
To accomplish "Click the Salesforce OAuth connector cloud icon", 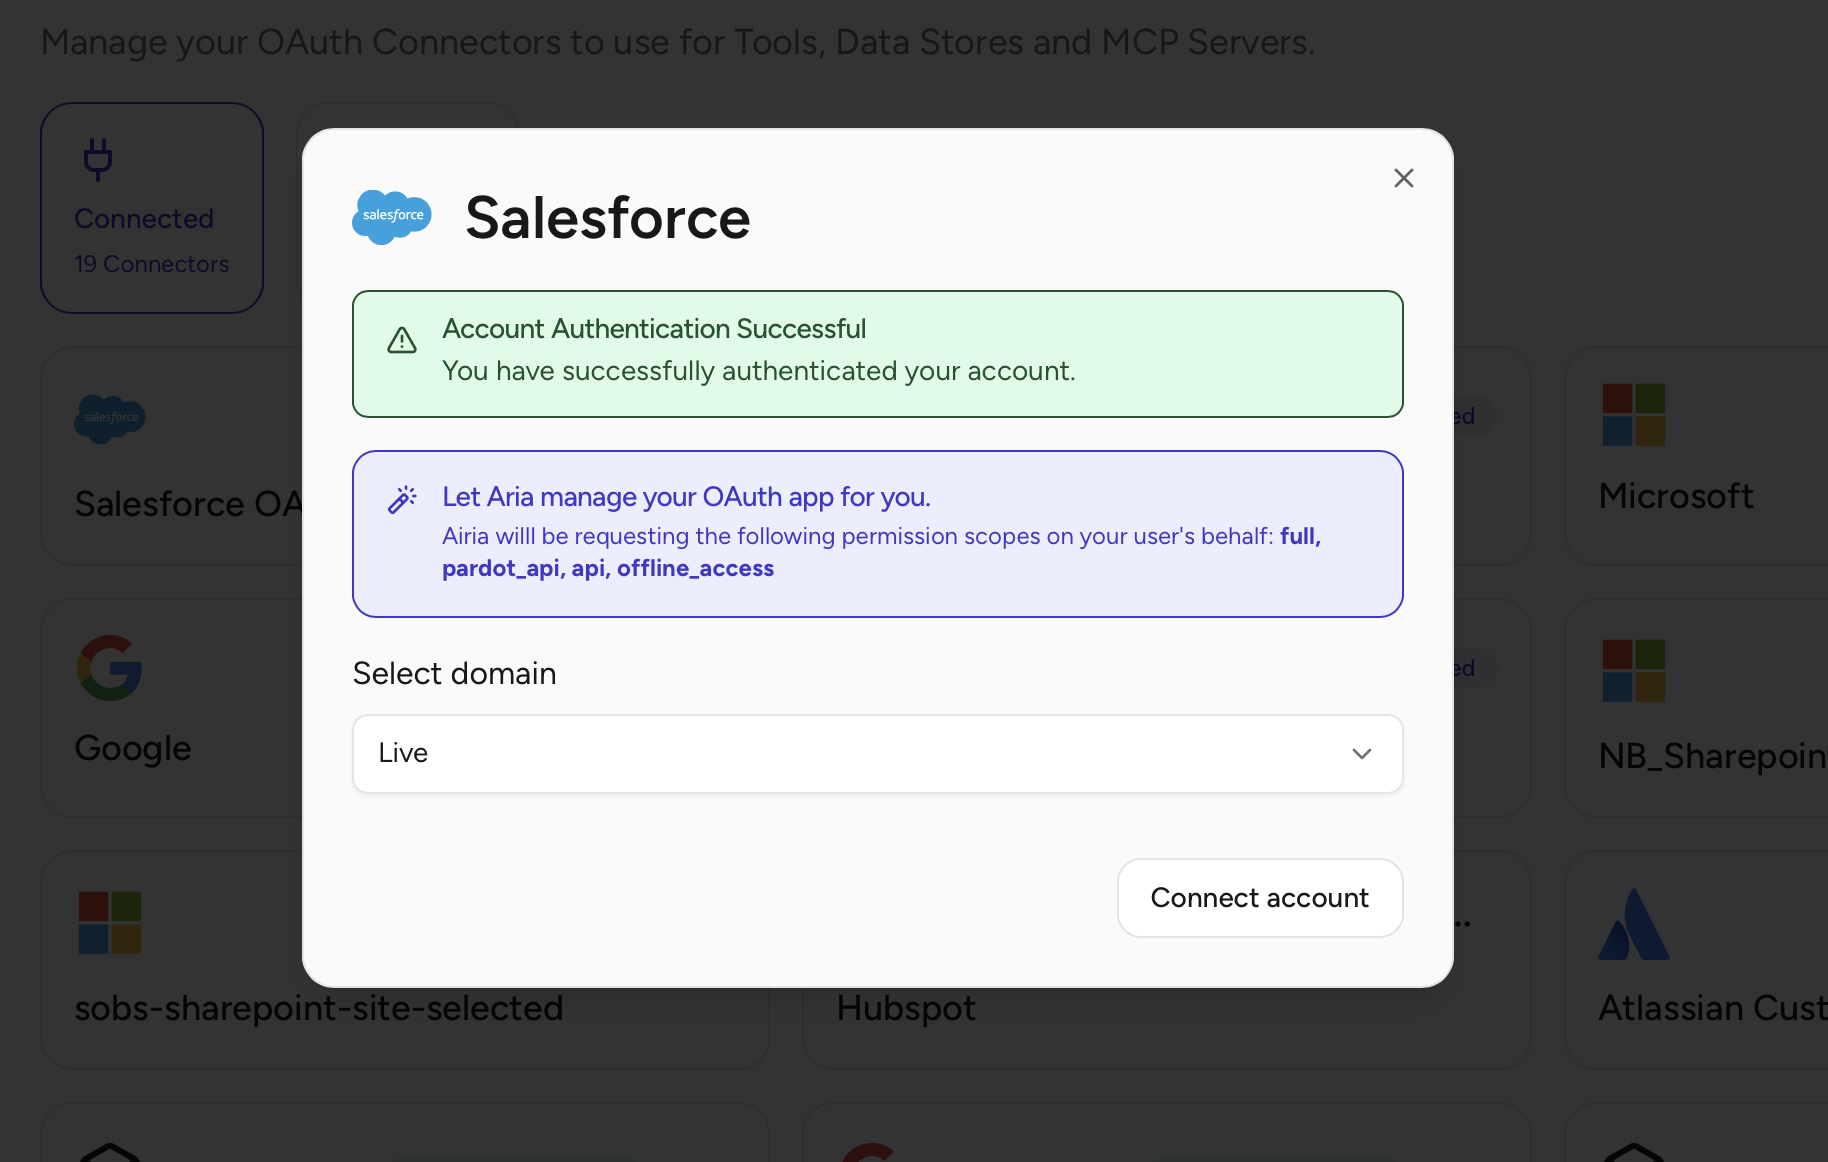I will 110,420.
